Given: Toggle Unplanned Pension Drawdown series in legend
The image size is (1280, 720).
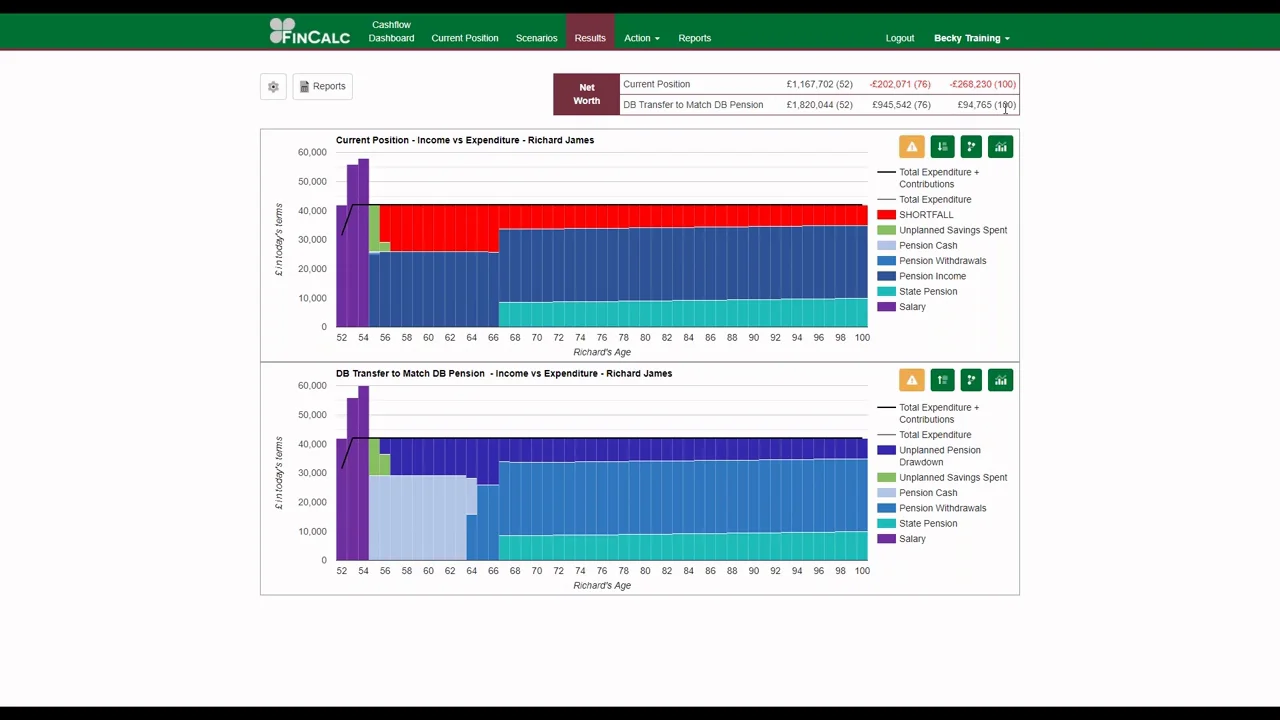Looking at the screenshot, I should point(939,456).
